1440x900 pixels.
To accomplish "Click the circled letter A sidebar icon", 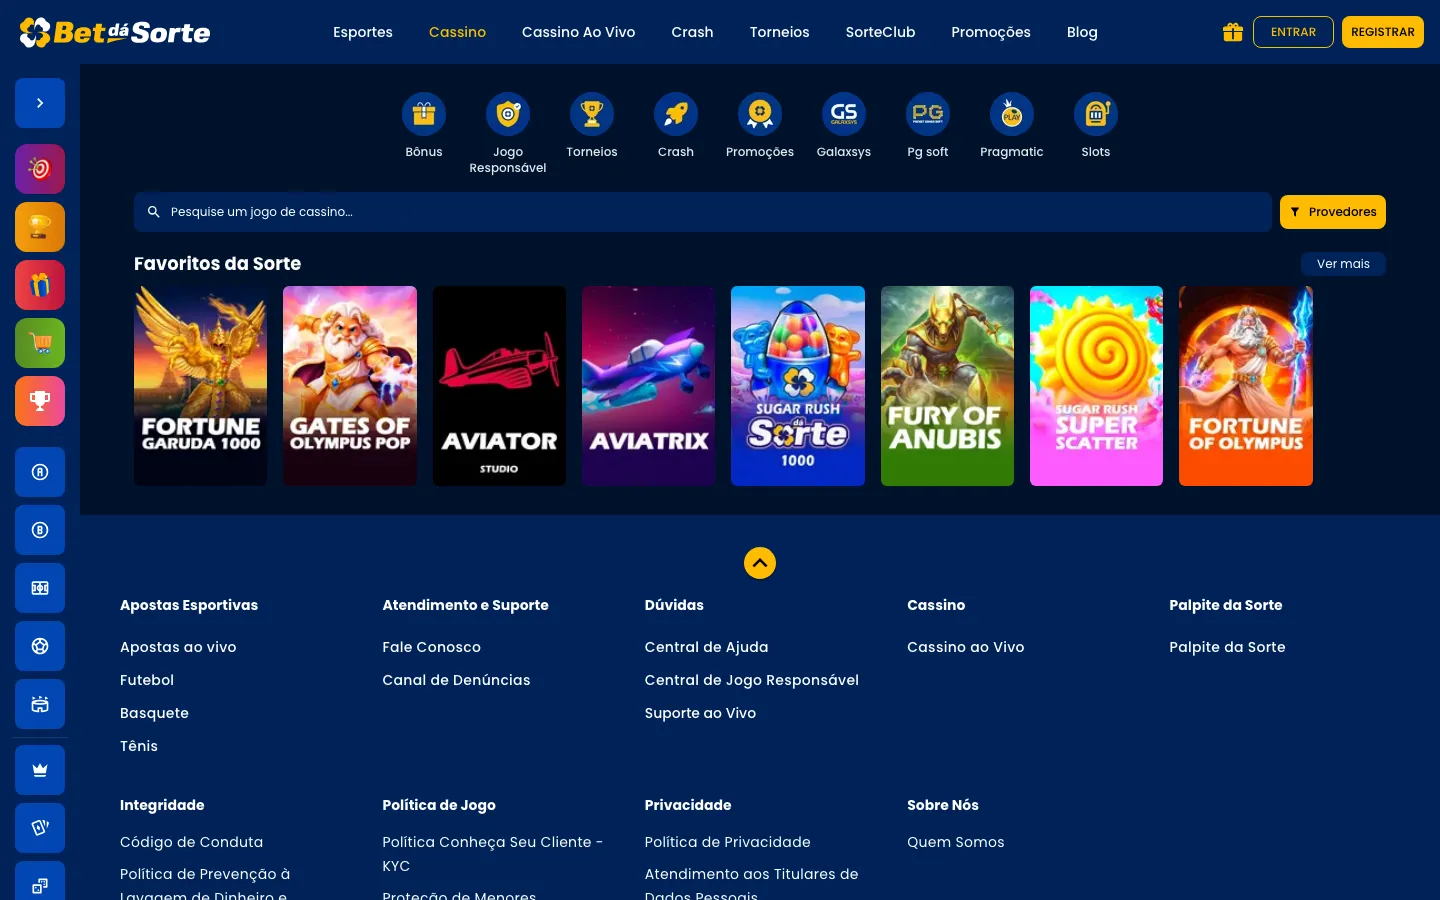I will click(x=40, y=472).
